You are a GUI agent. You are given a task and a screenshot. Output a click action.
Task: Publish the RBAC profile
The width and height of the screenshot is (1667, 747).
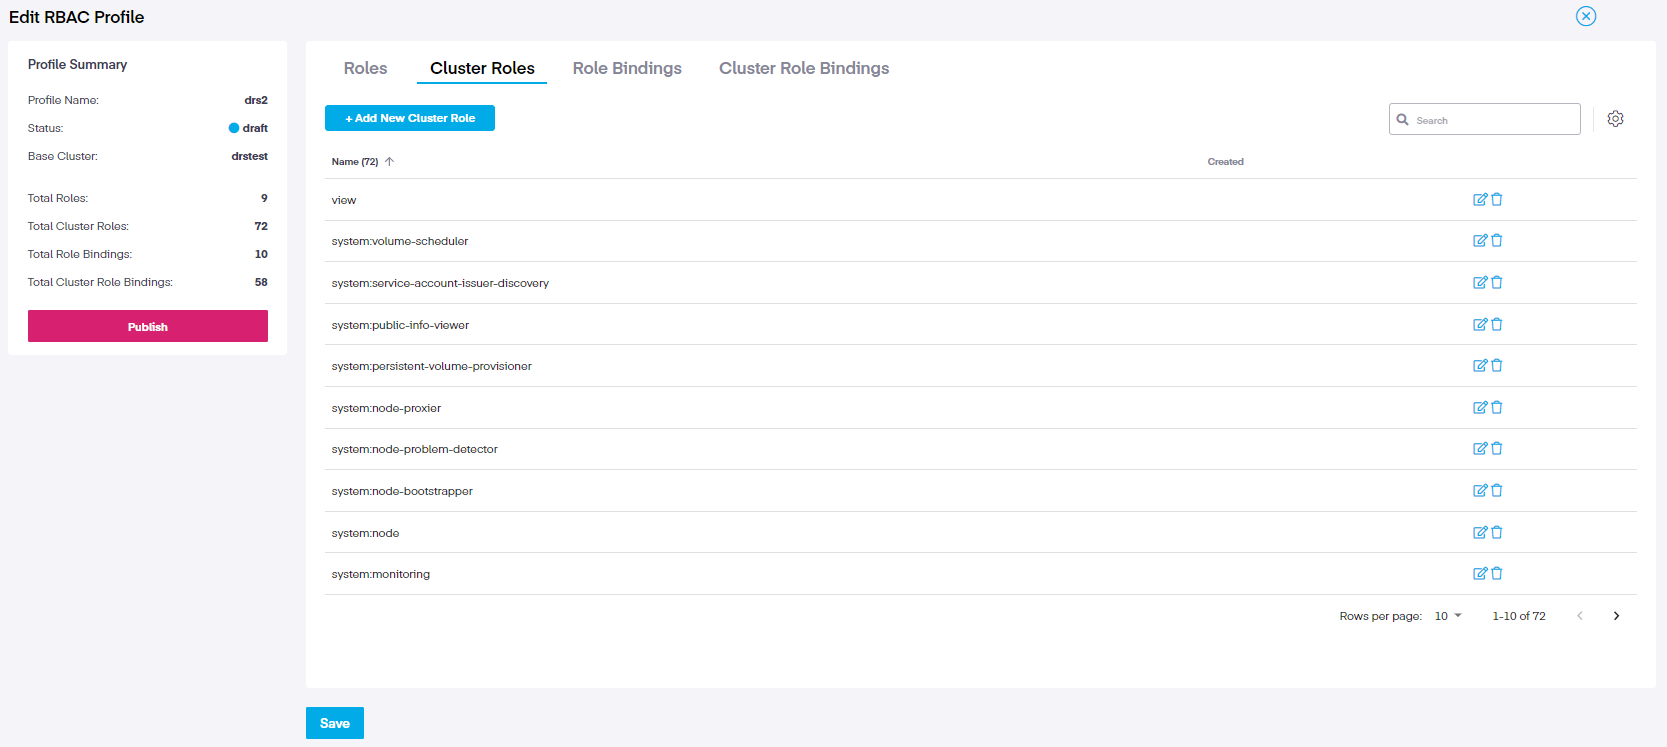[x=148, y=326]
